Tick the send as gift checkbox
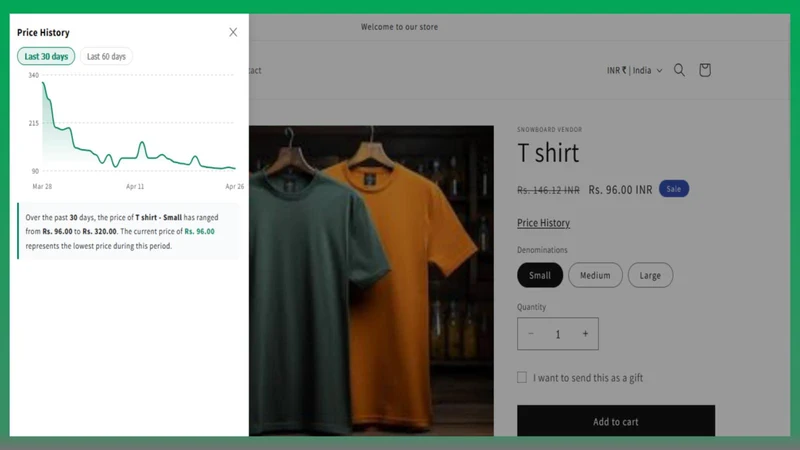Image resolution: width=800 pixels, height=450 pixels. (521, 378)
